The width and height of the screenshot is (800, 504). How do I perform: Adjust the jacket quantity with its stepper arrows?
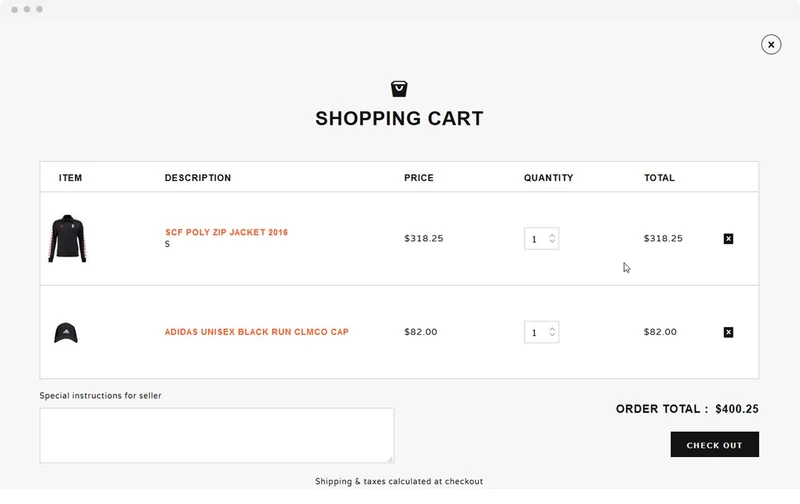coord(552,238)
